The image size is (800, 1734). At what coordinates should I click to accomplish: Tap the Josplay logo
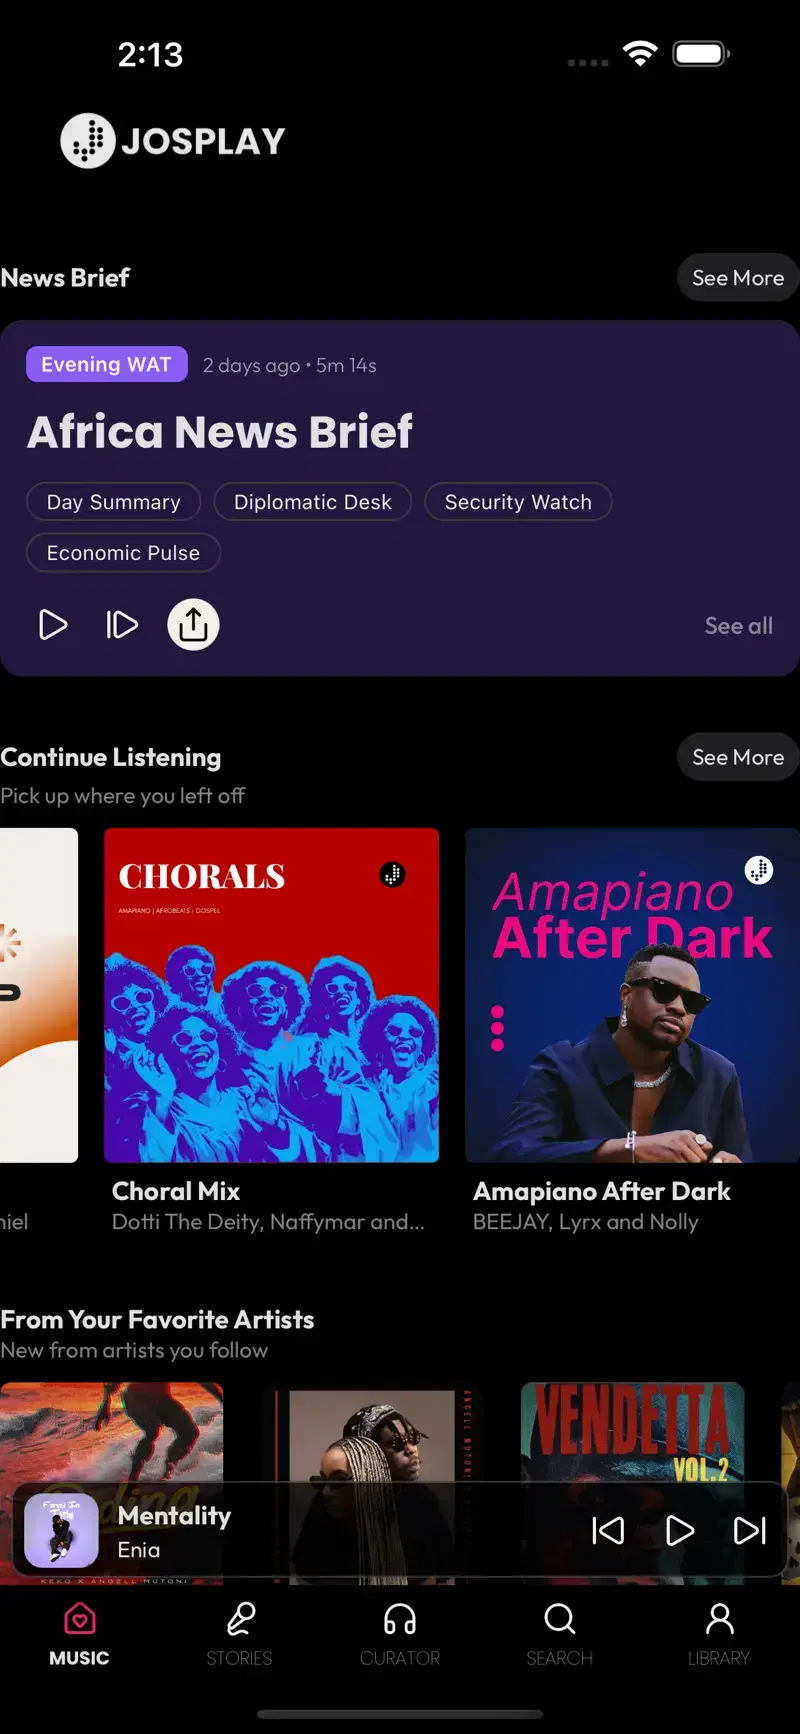173,141
